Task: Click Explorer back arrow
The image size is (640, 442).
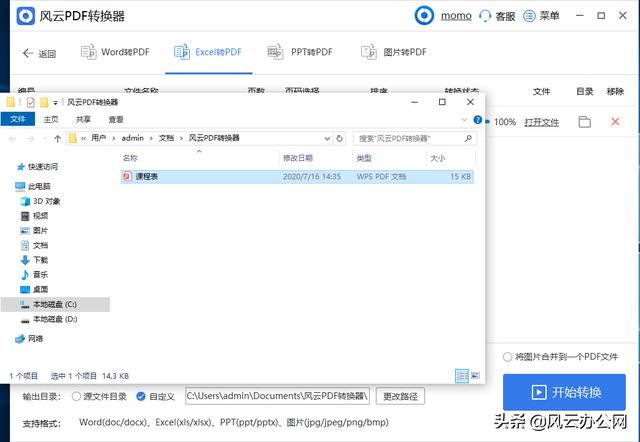Action: coord(12,139)
